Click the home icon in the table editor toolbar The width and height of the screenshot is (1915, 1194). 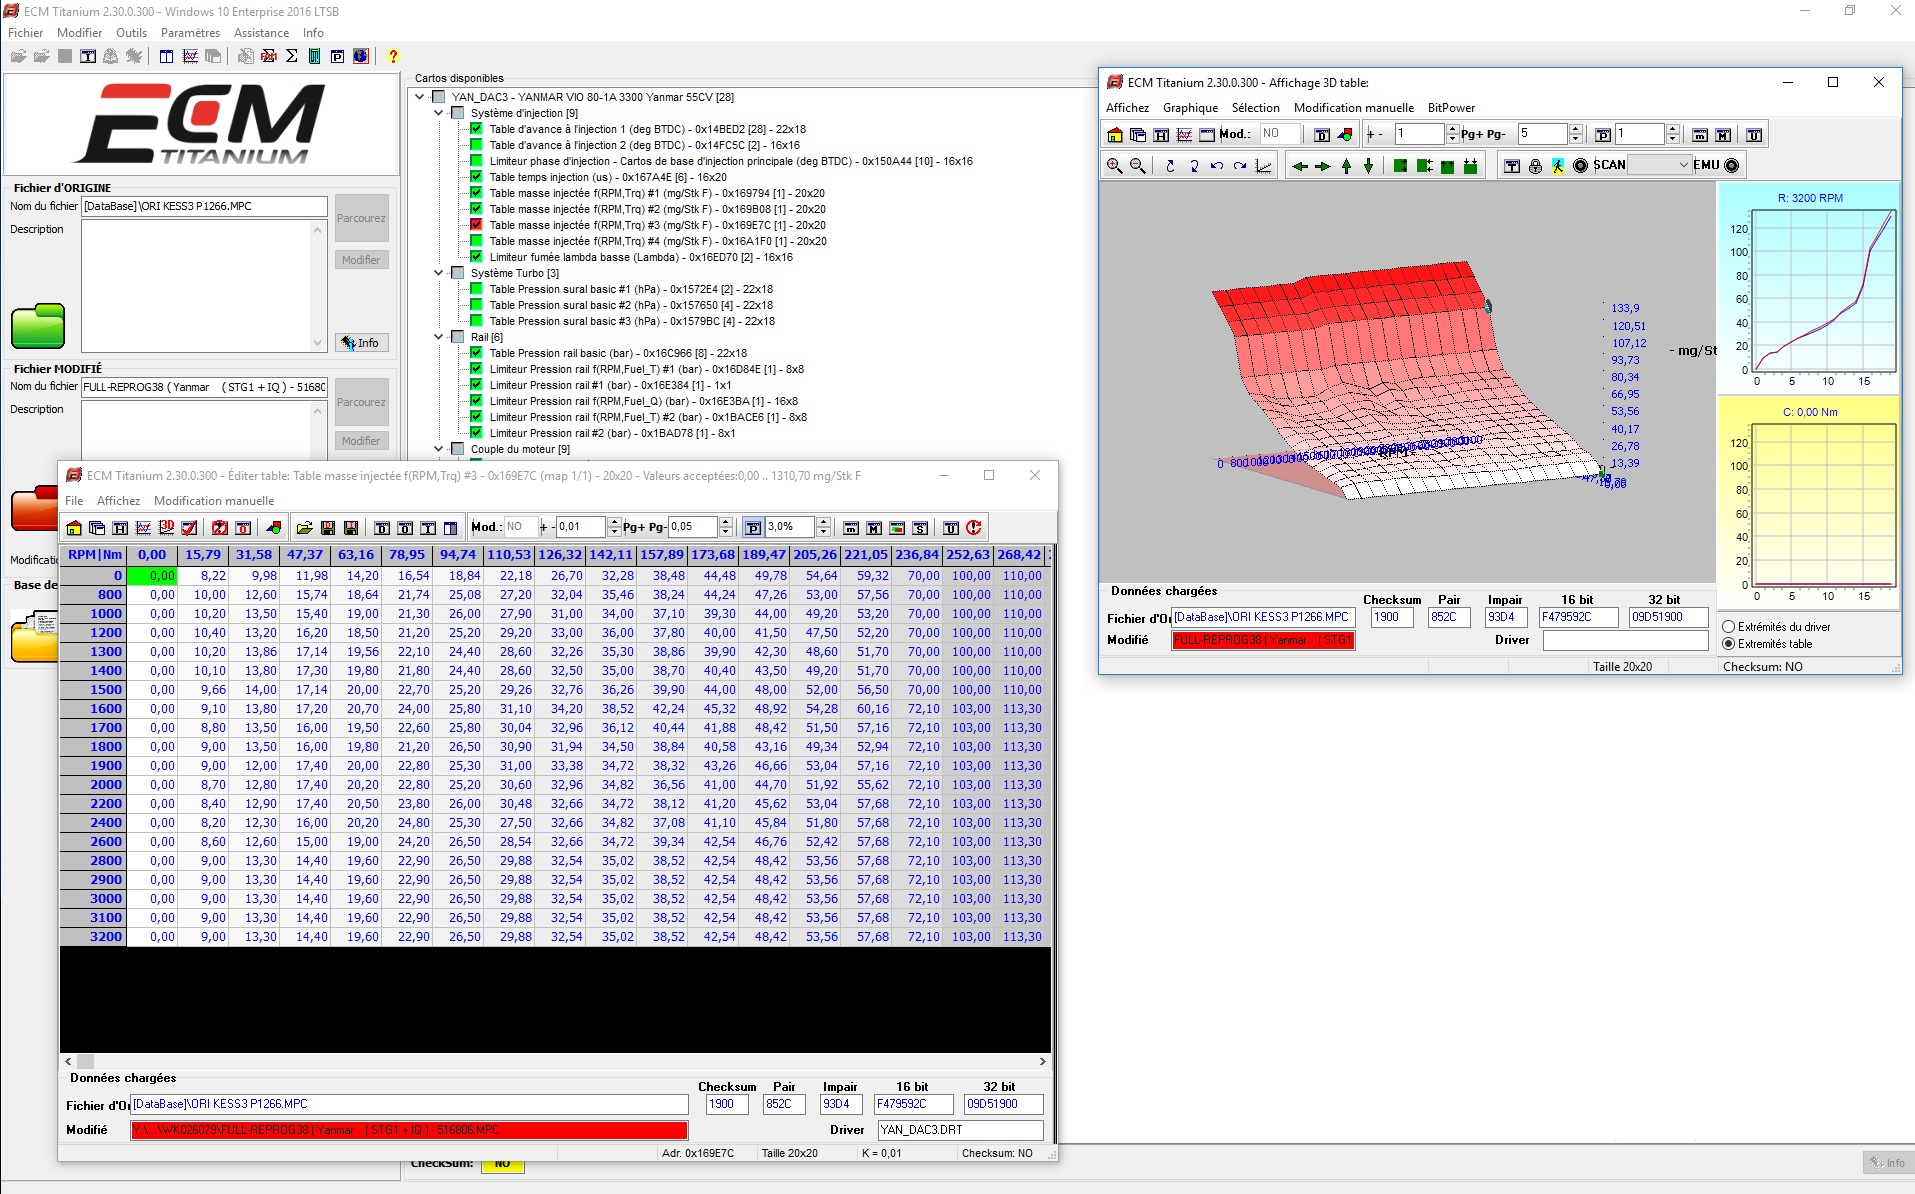pyautogui.click(x=74, y=527)
